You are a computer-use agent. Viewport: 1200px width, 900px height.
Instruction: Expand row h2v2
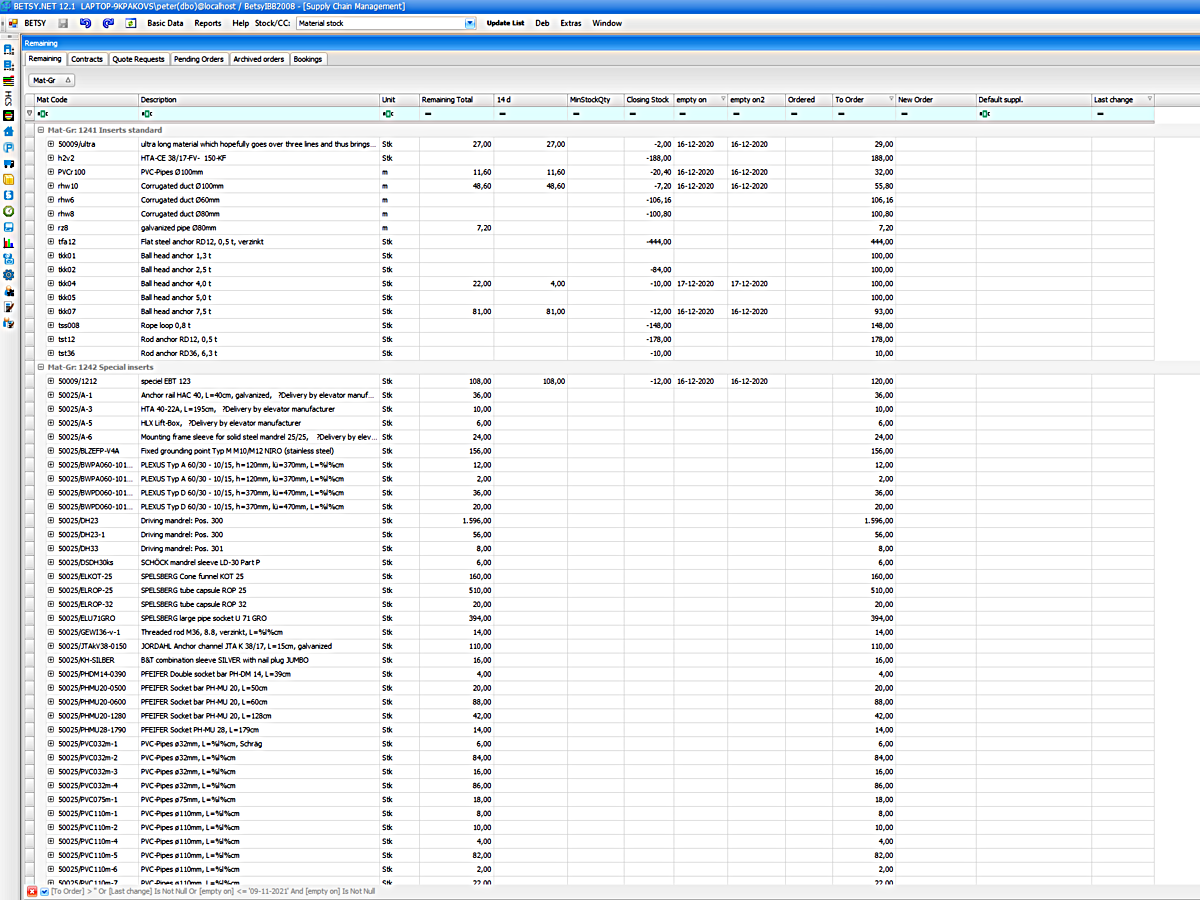tap(51, 158)
